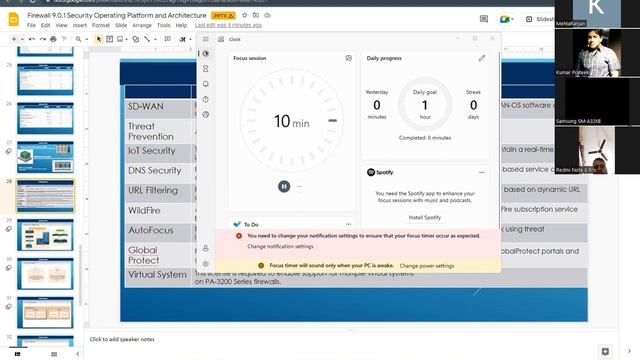Image resolution: width=640 pixels, height=360 pixels.
Task: Open the Format menu
Action: pyautogui.click(x=101, y=25)
